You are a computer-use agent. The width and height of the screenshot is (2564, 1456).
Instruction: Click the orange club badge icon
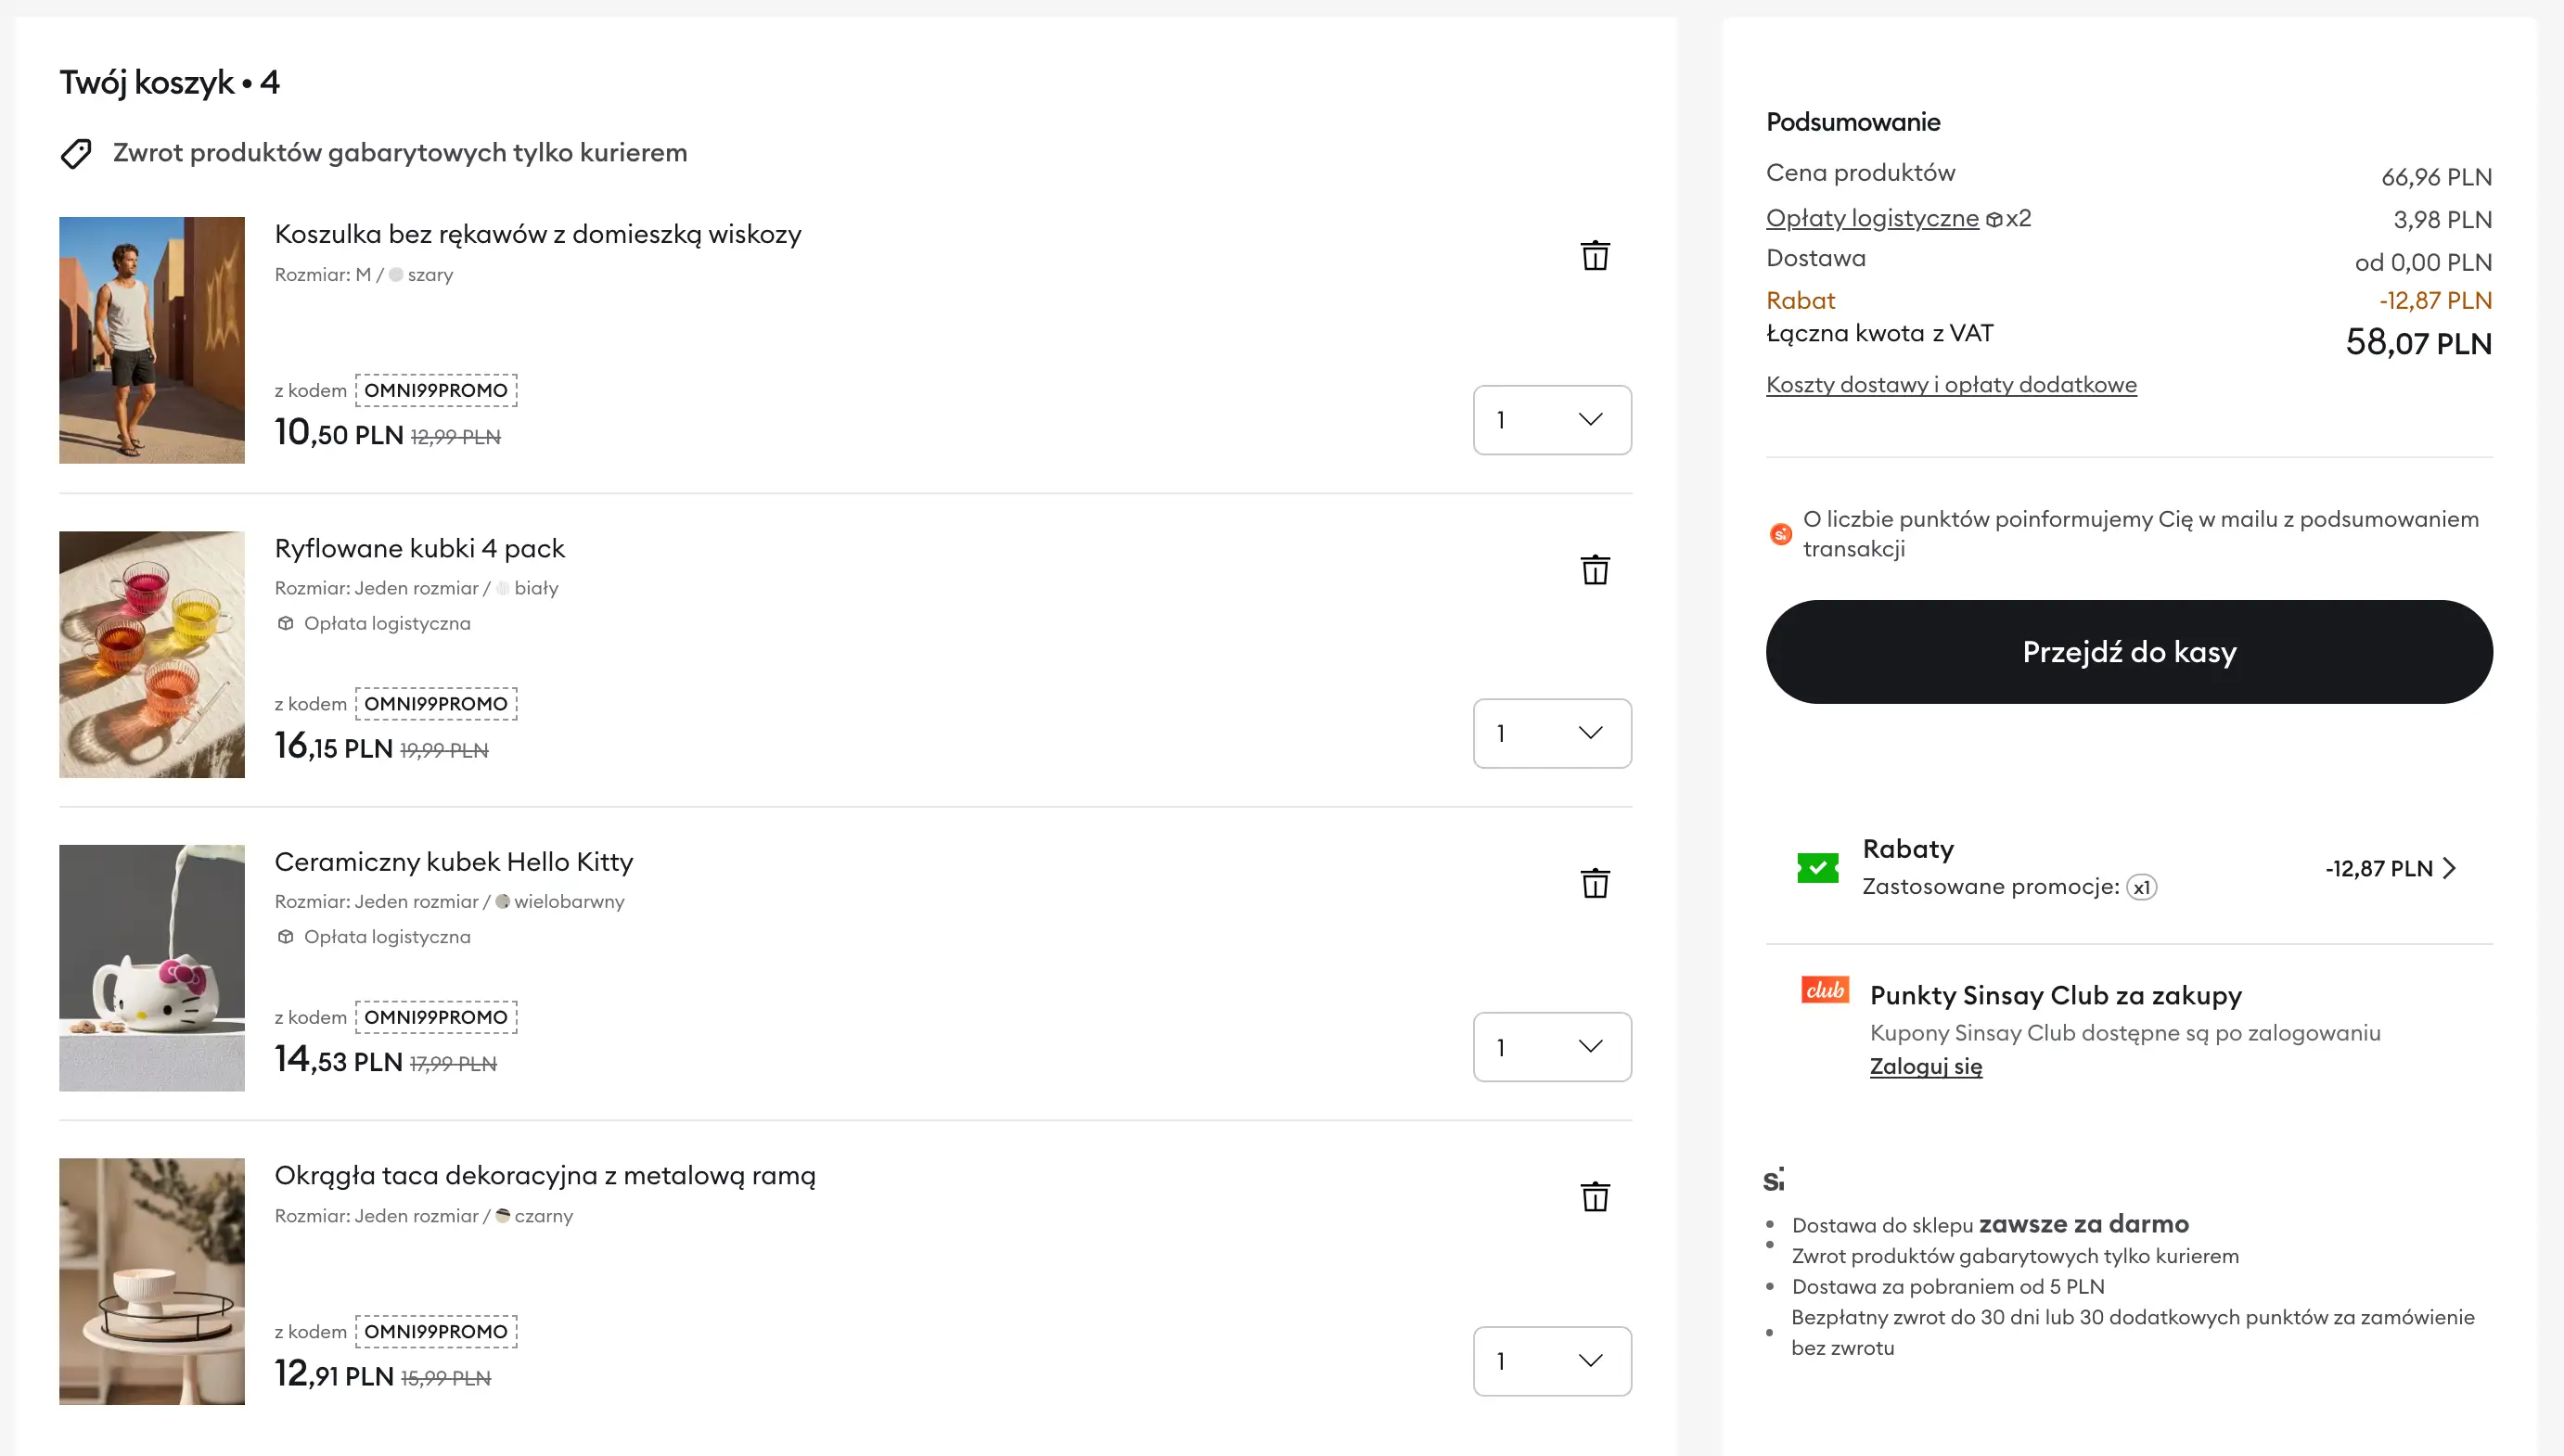click(x=1825, y=990)
